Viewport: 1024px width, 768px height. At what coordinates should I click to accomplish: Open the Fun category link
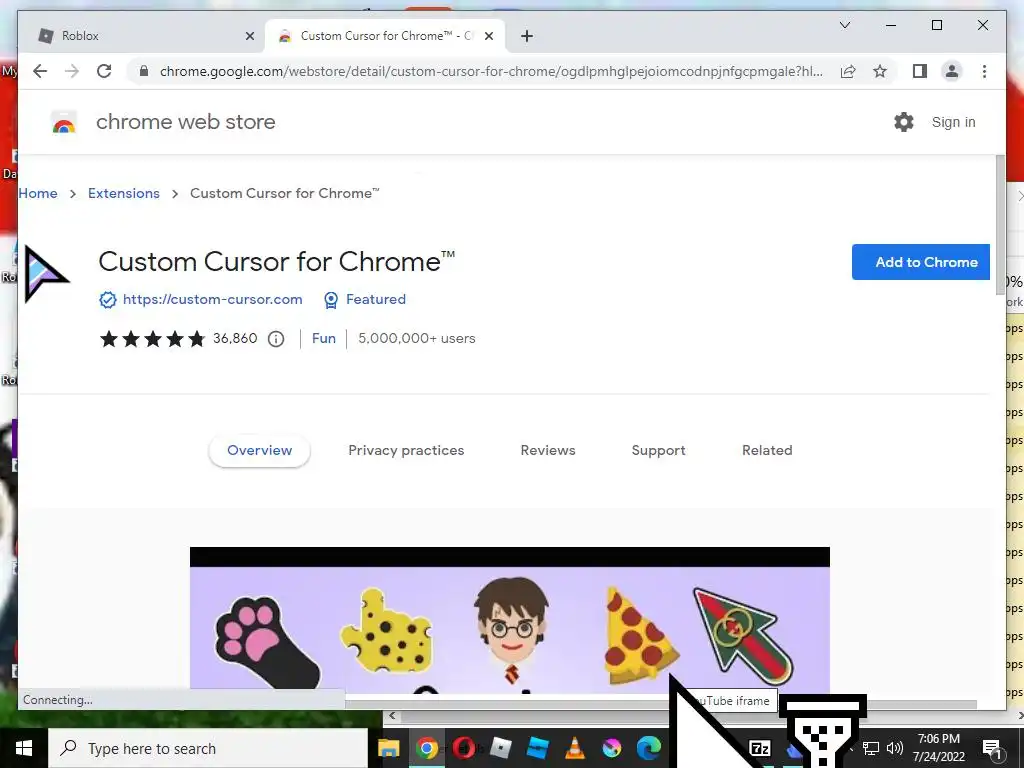323,338
